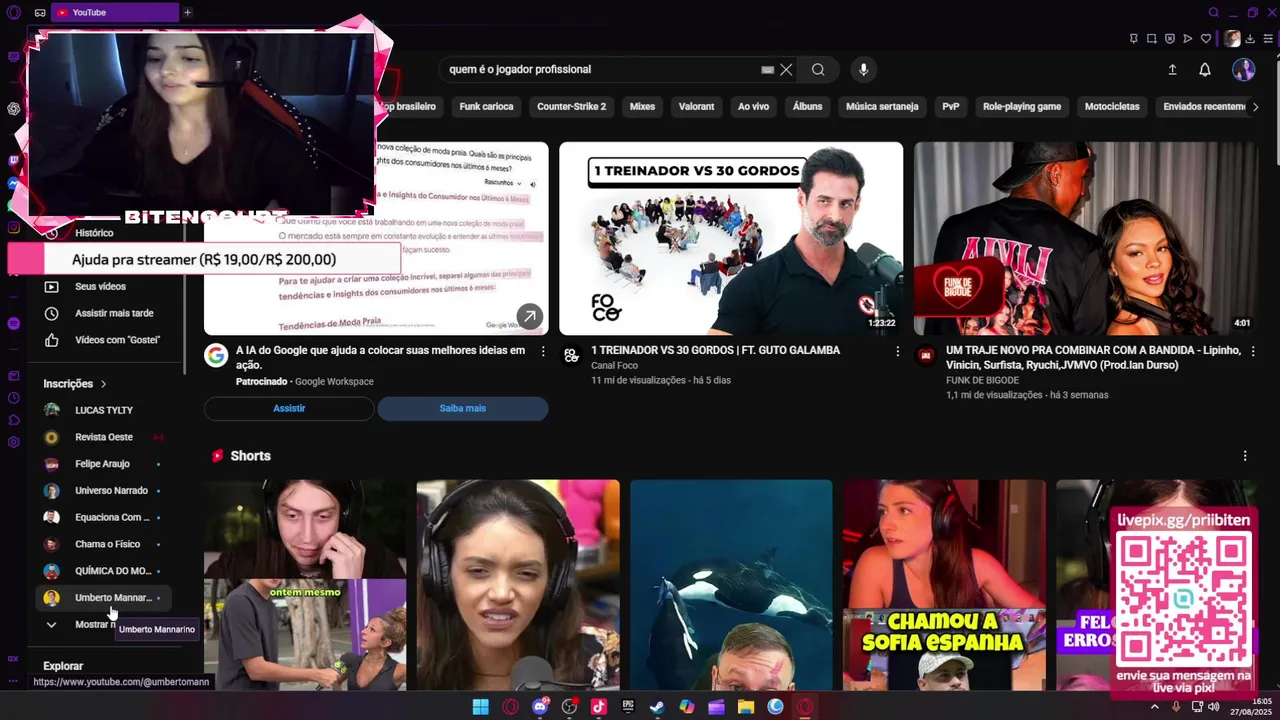Select the Funk carioca filter chip

point(486,107)
